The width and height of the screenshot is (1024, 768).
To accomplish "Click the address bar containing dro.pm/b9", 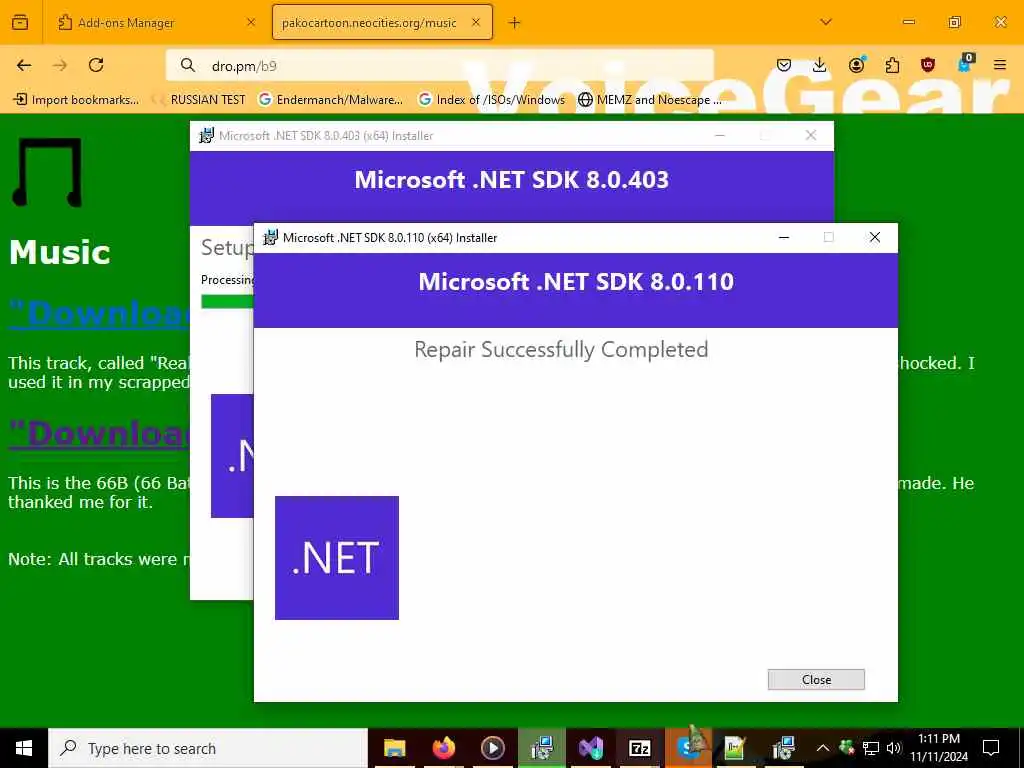I will point(440,65).
